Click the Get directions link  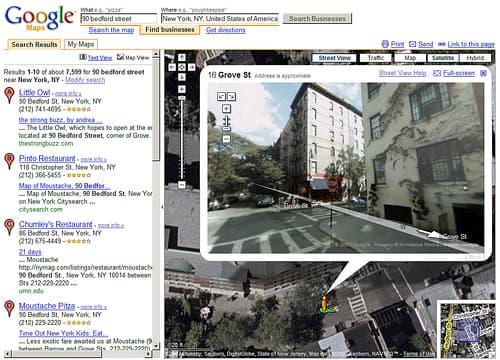point(226,30)
